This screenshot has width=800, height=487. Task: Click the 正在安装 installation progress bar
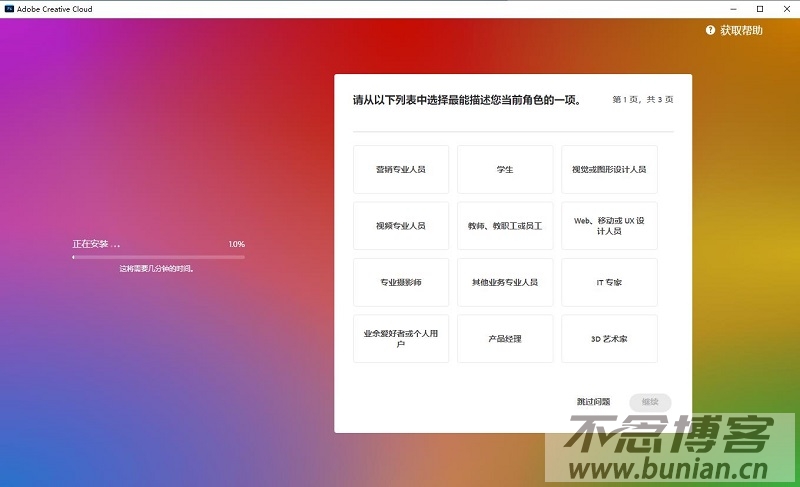pyautogui.click(x=158, y=257)
